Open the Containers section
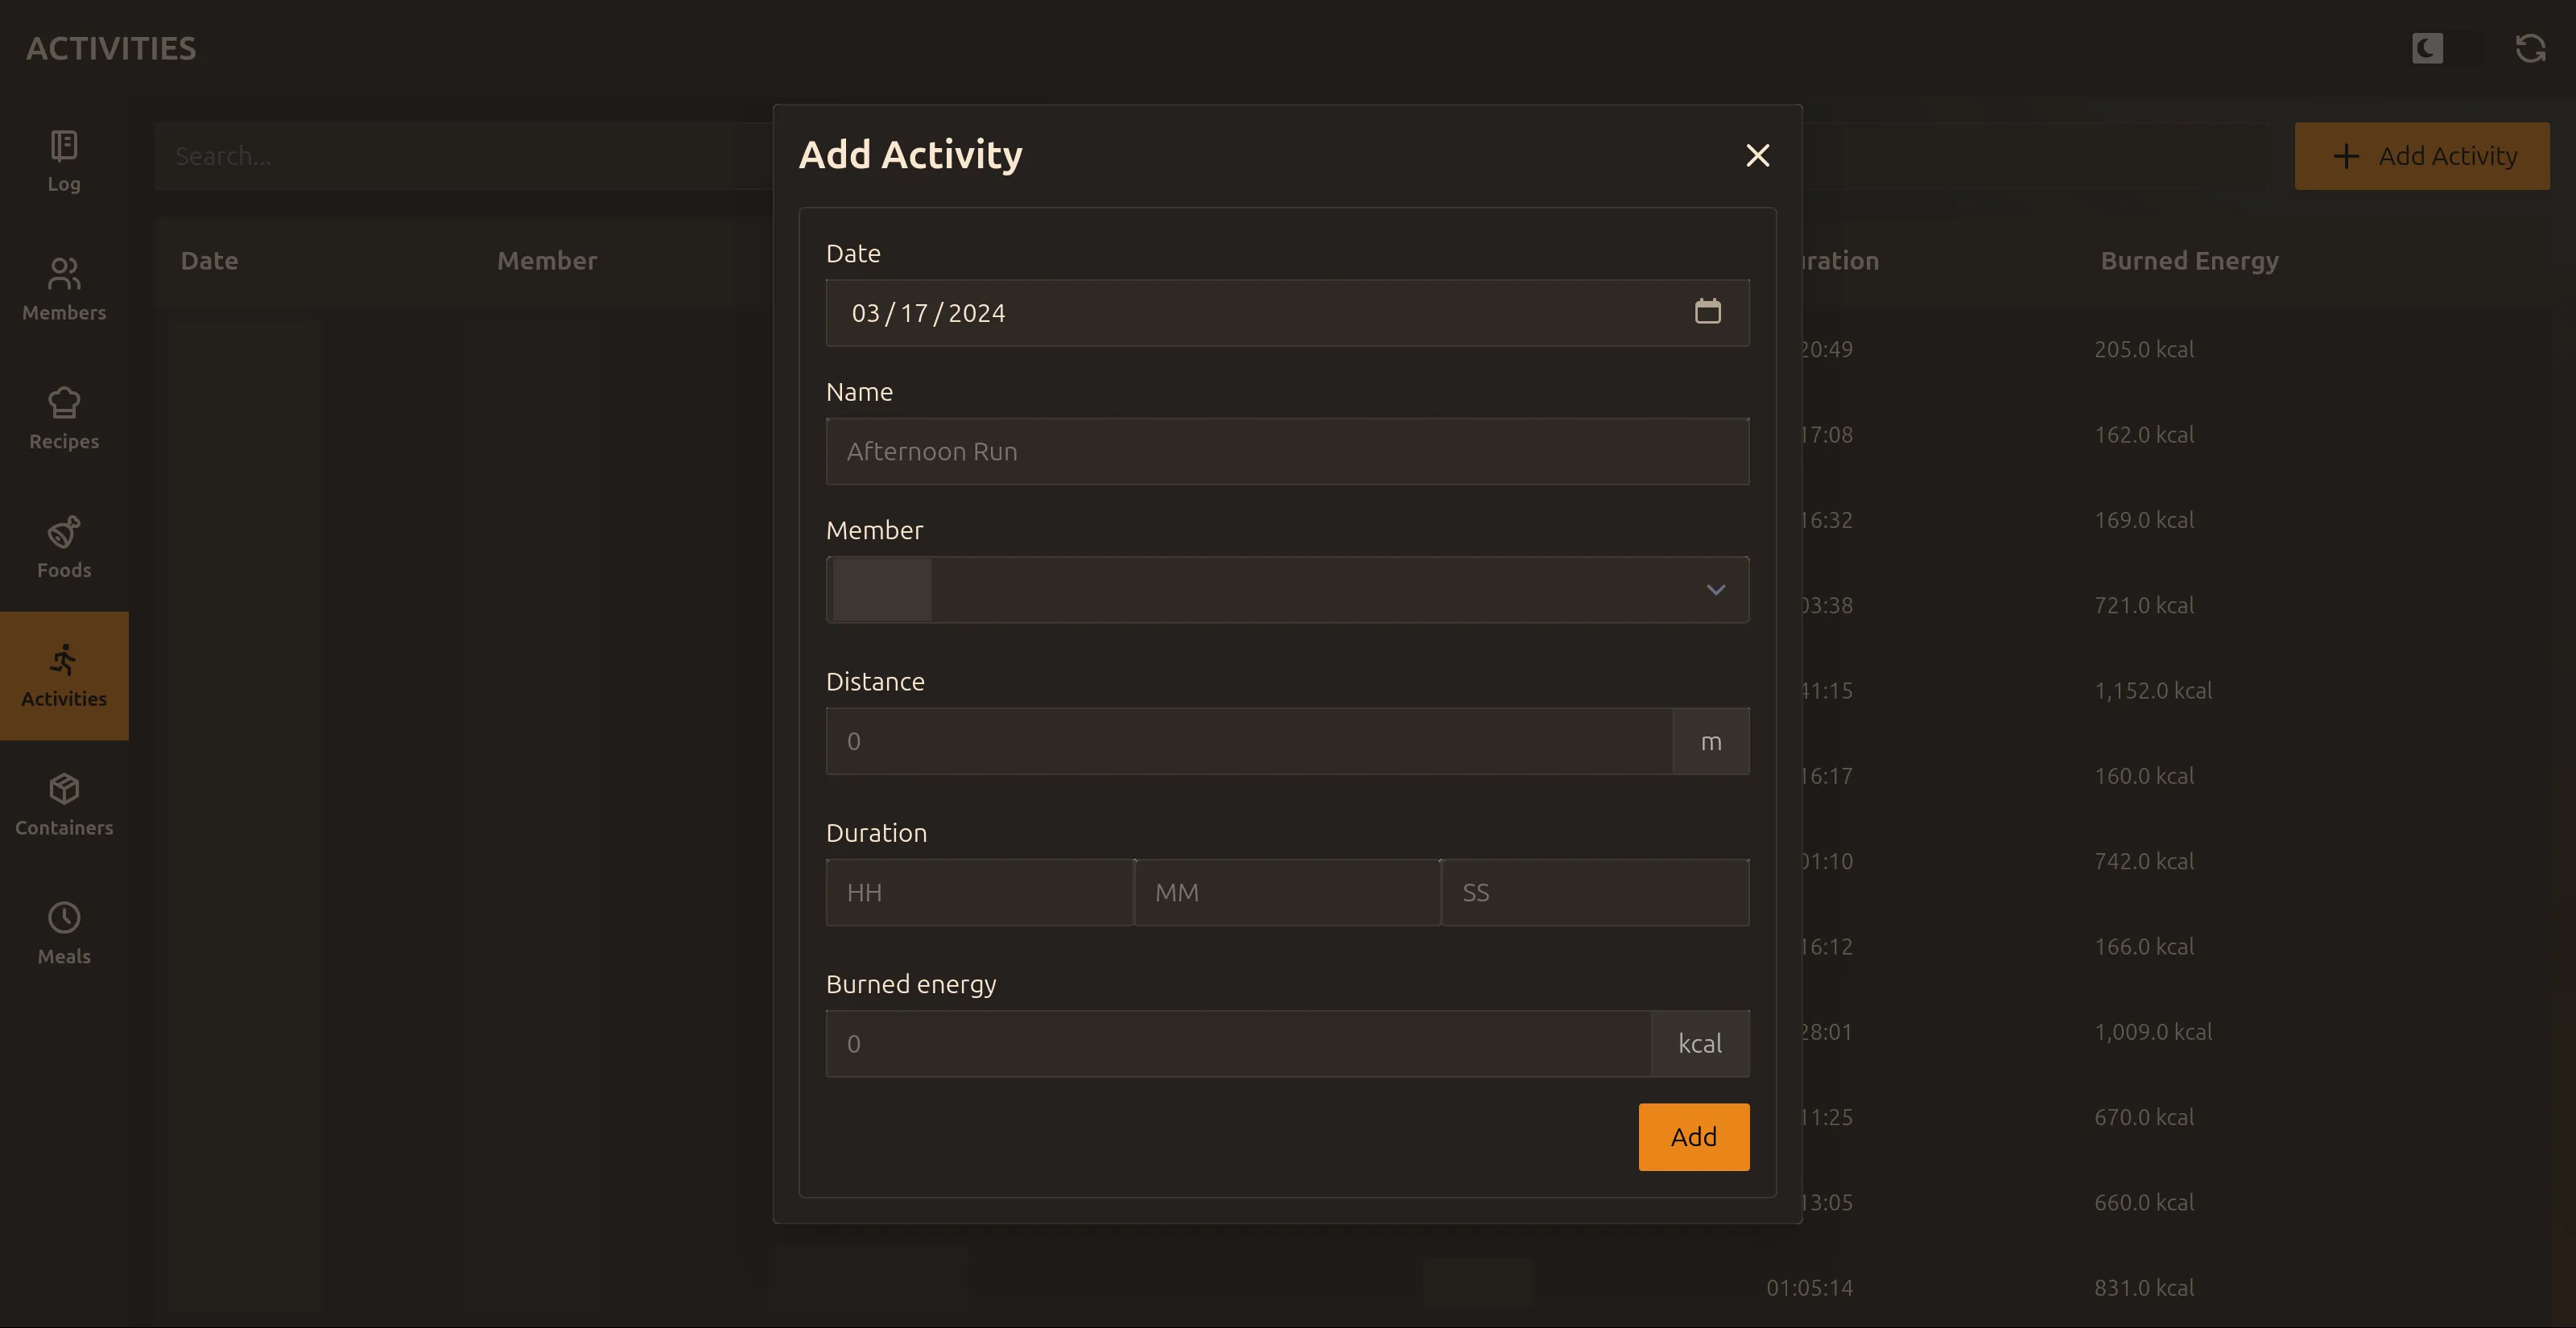This screenshot has height=1328, width=2576. point(63,804)
